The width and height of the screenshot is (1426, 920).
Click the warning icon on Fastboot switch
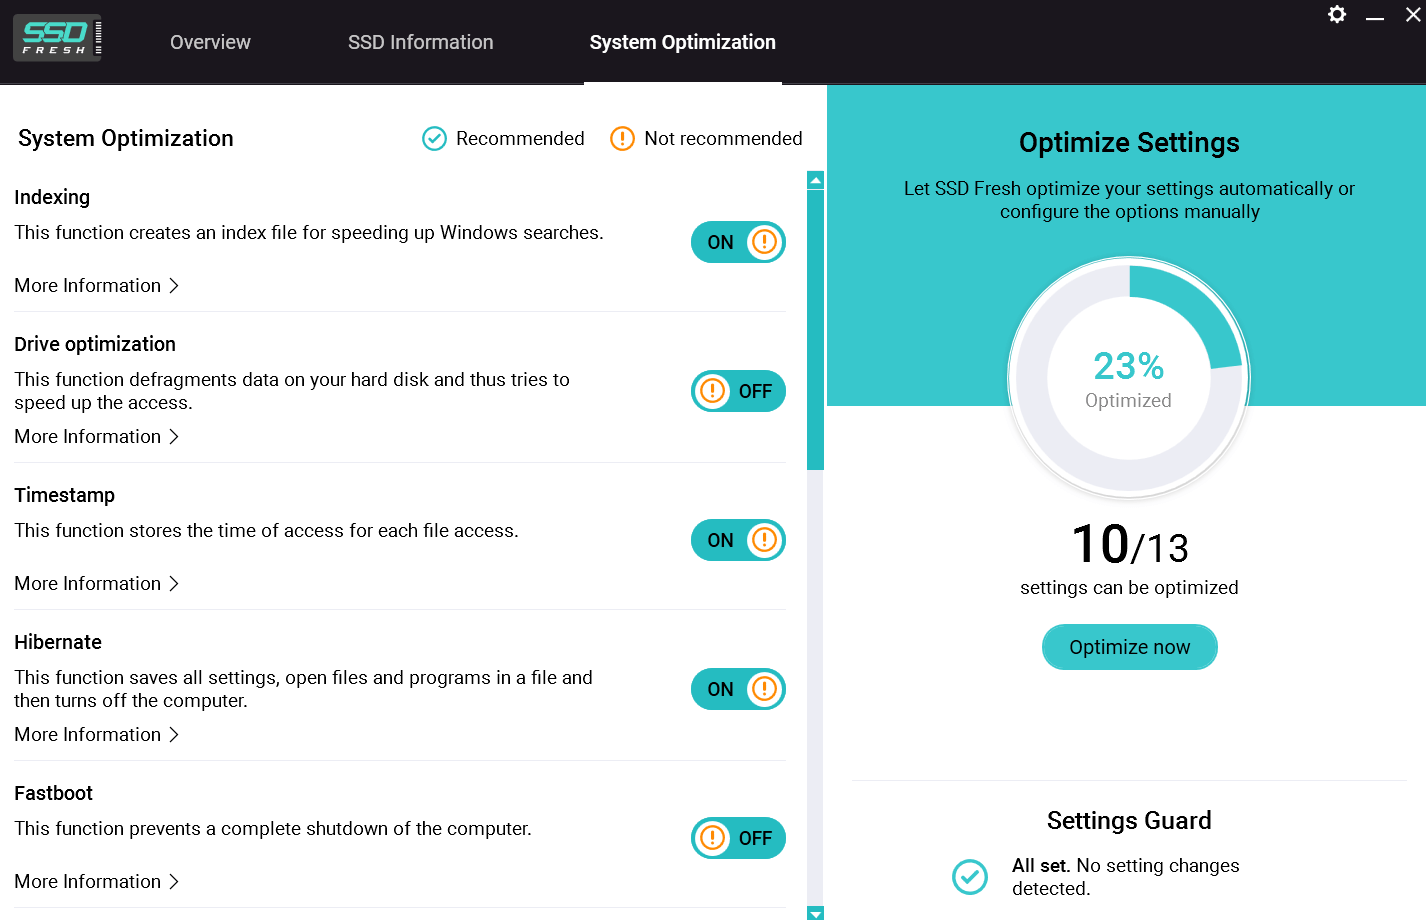714,838
